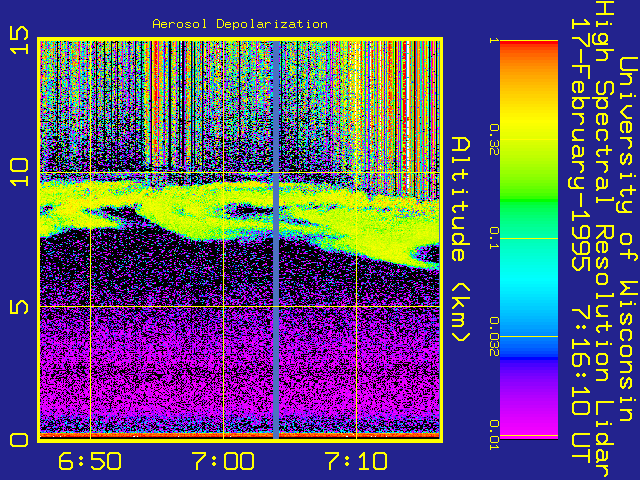Click the 7:10 time axis label

(356, 461)
